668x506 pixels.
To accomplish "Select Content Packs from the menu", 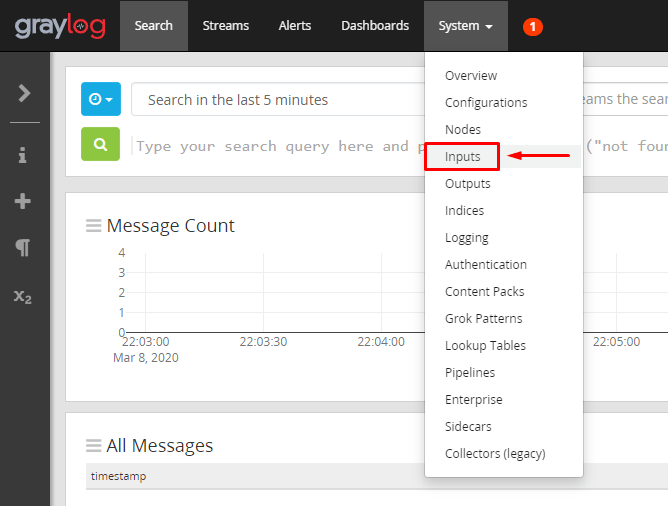I will pyautogui.click(x=484, y=292).
